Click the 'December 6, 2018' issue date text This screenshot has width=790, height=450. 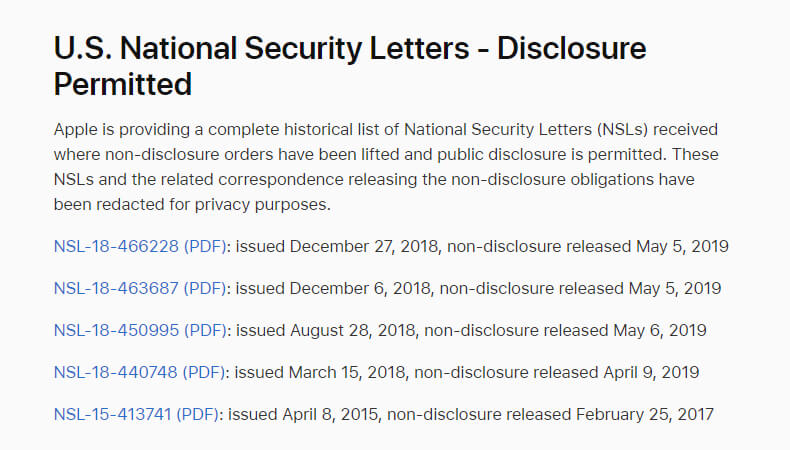[360, 288]
